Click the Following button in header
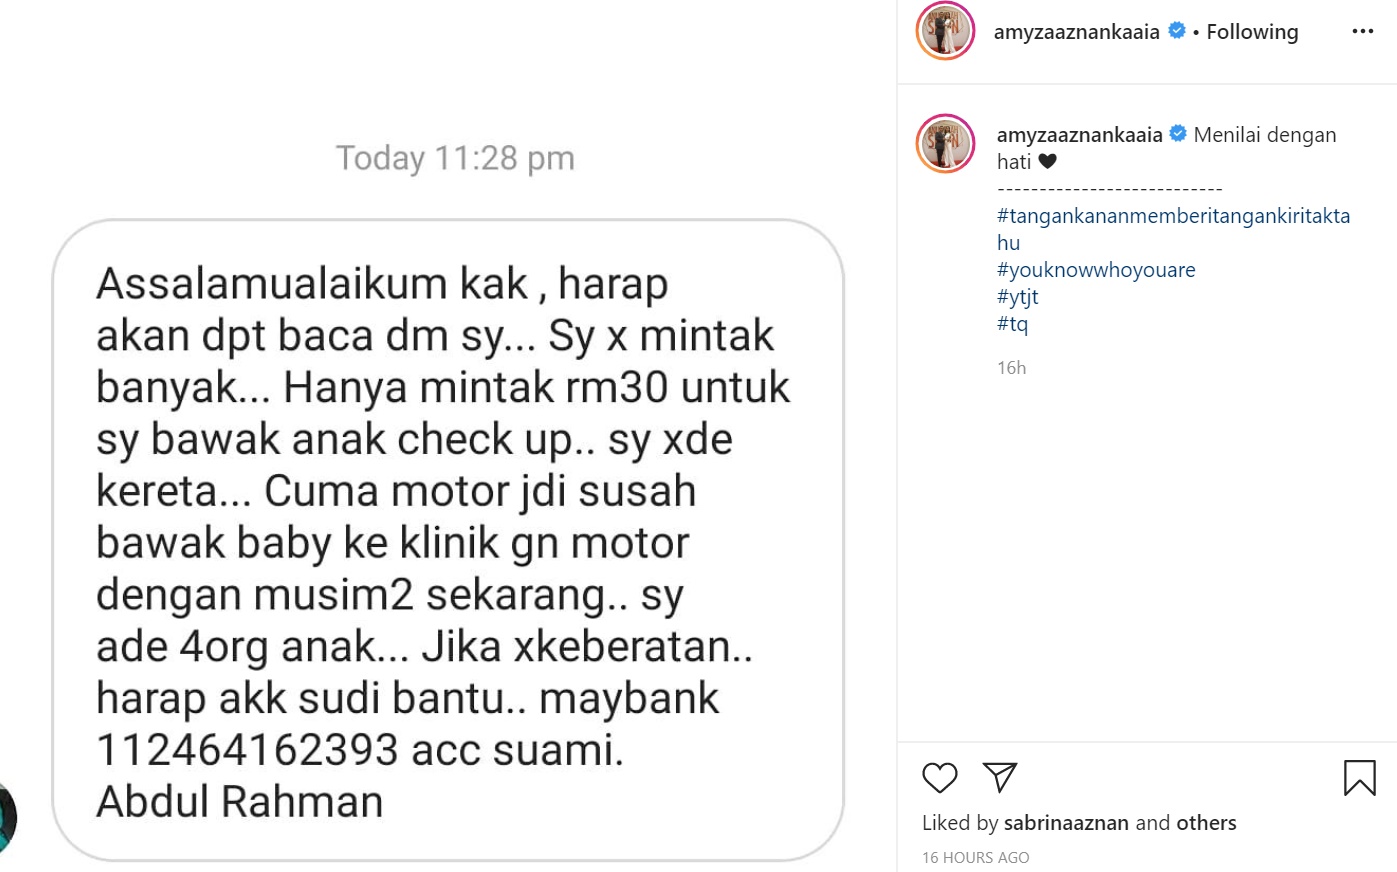This screenshot has height=872, width=1397. point(1252,32)
